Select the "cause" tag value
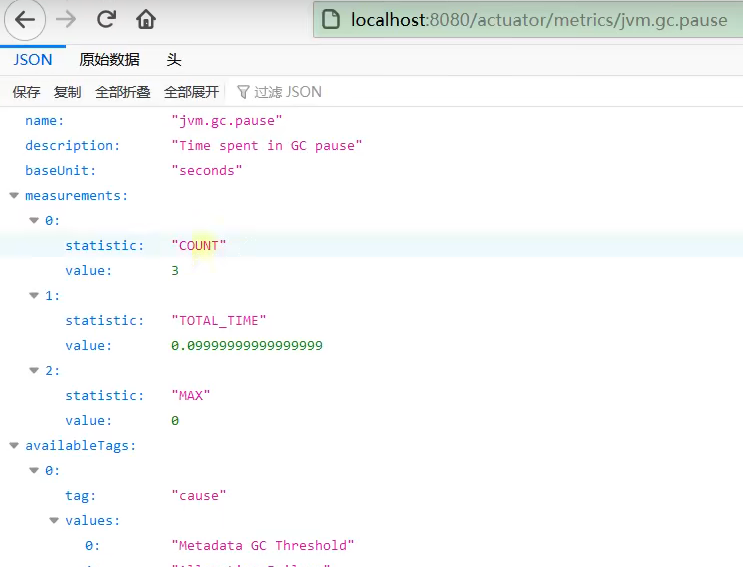The height and width of the screenshot is (567, 743). [199, 495]
